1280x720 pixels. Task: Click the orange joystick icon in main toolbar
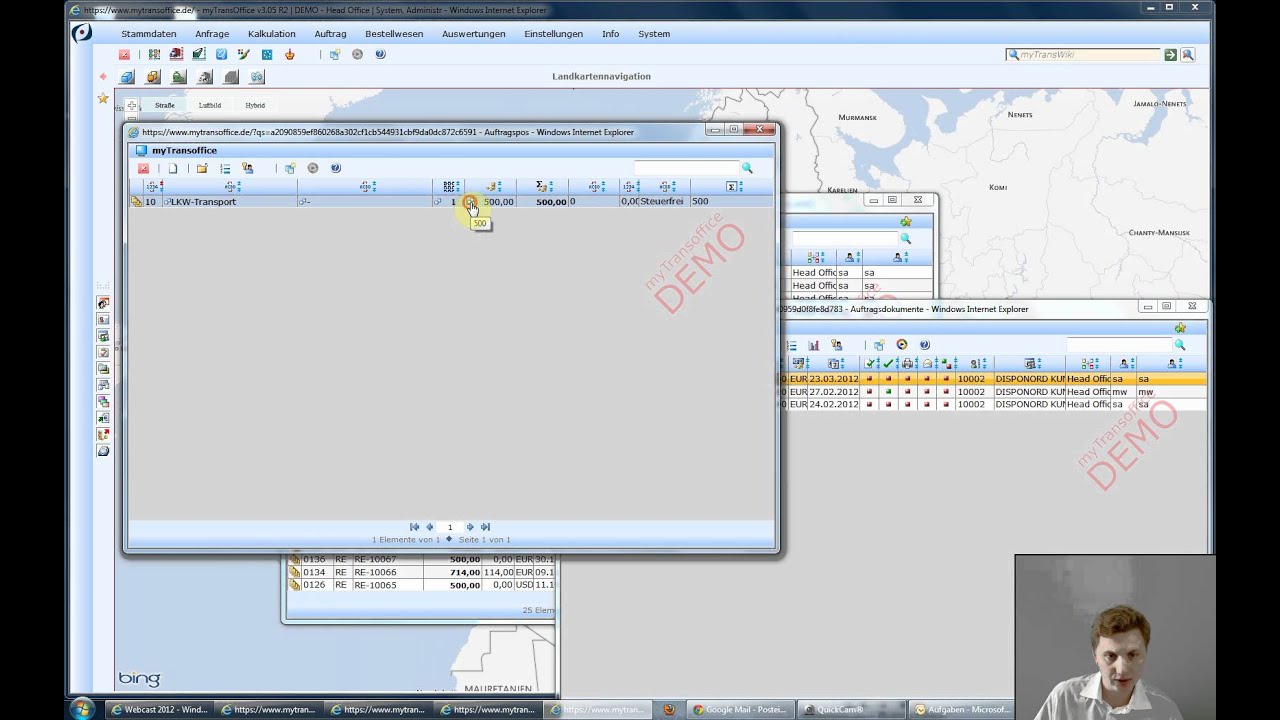[x=289, y=55]
